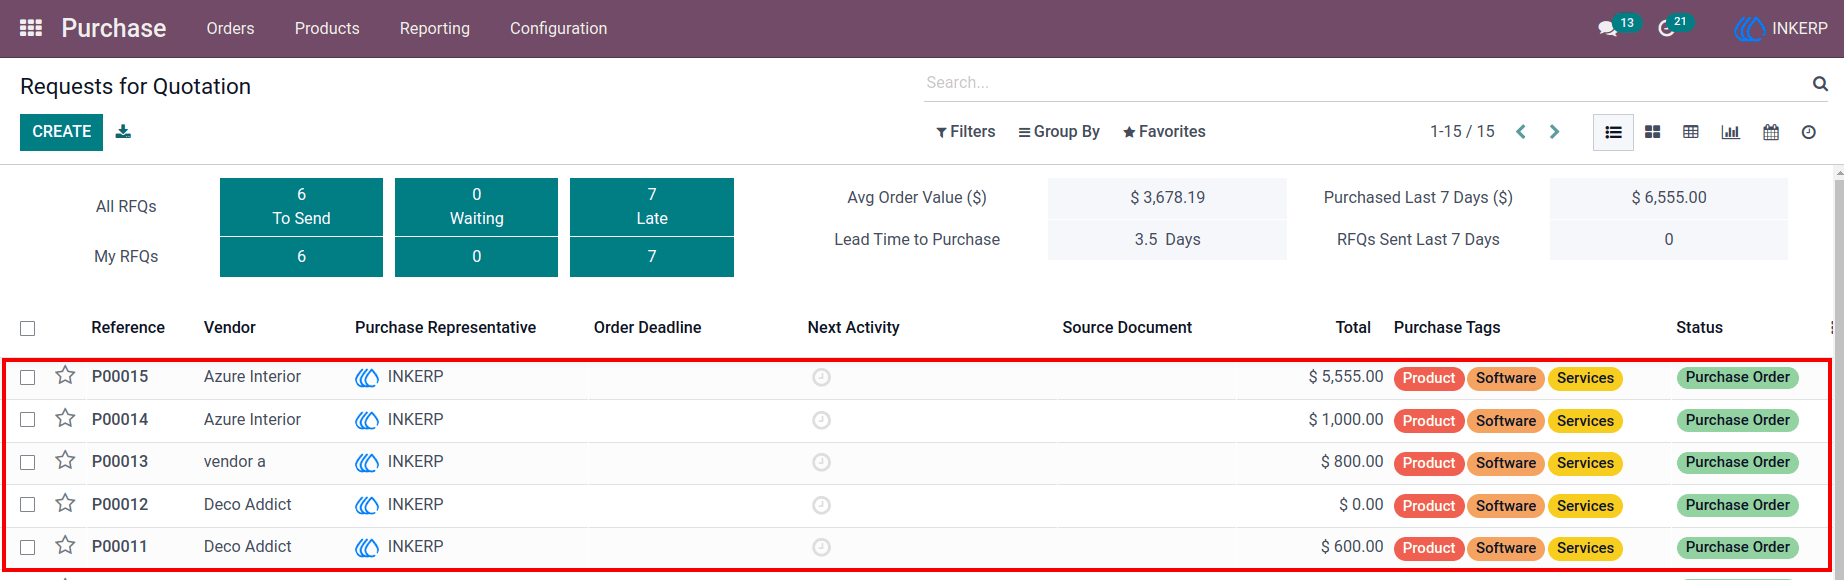The width and height of the screenshot is (1844, 580).
Task: Click the CREATE button
Action: pos(61,132)
